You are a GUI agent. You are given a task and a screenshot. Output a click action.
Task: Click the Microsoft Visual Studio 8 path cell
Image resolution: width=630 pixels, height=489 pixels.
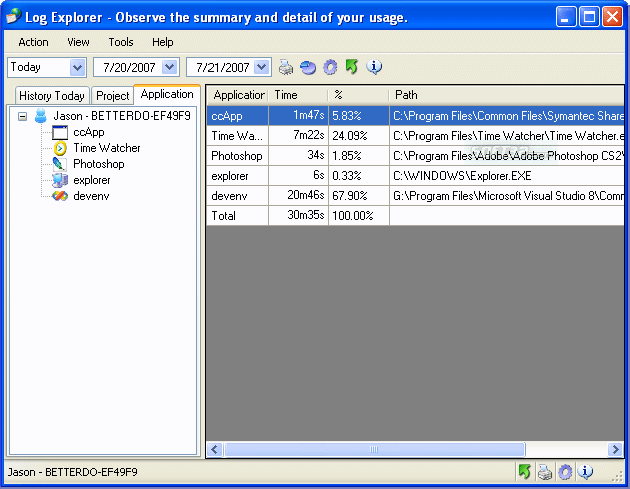(507, 196)
